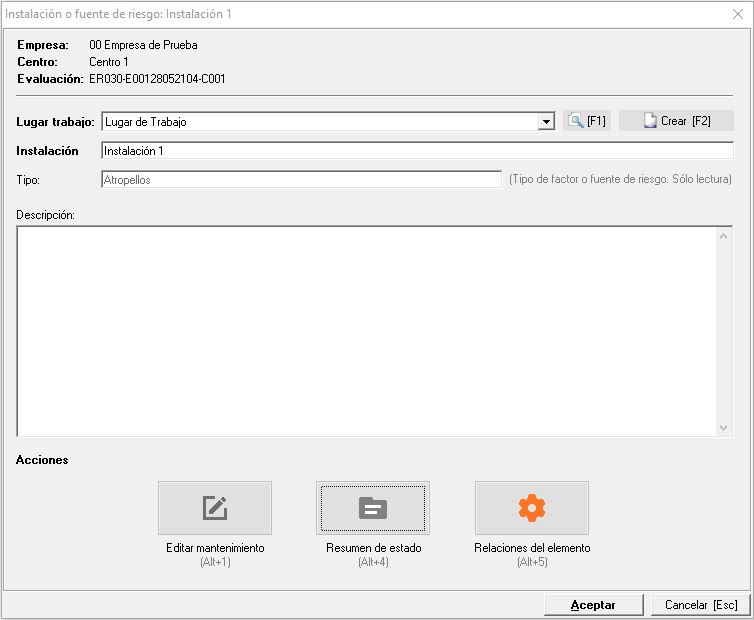Click Crear [F2] new document button
This screenshot has height=620, width=754.
pyautogui.click(x=676, y=121)
